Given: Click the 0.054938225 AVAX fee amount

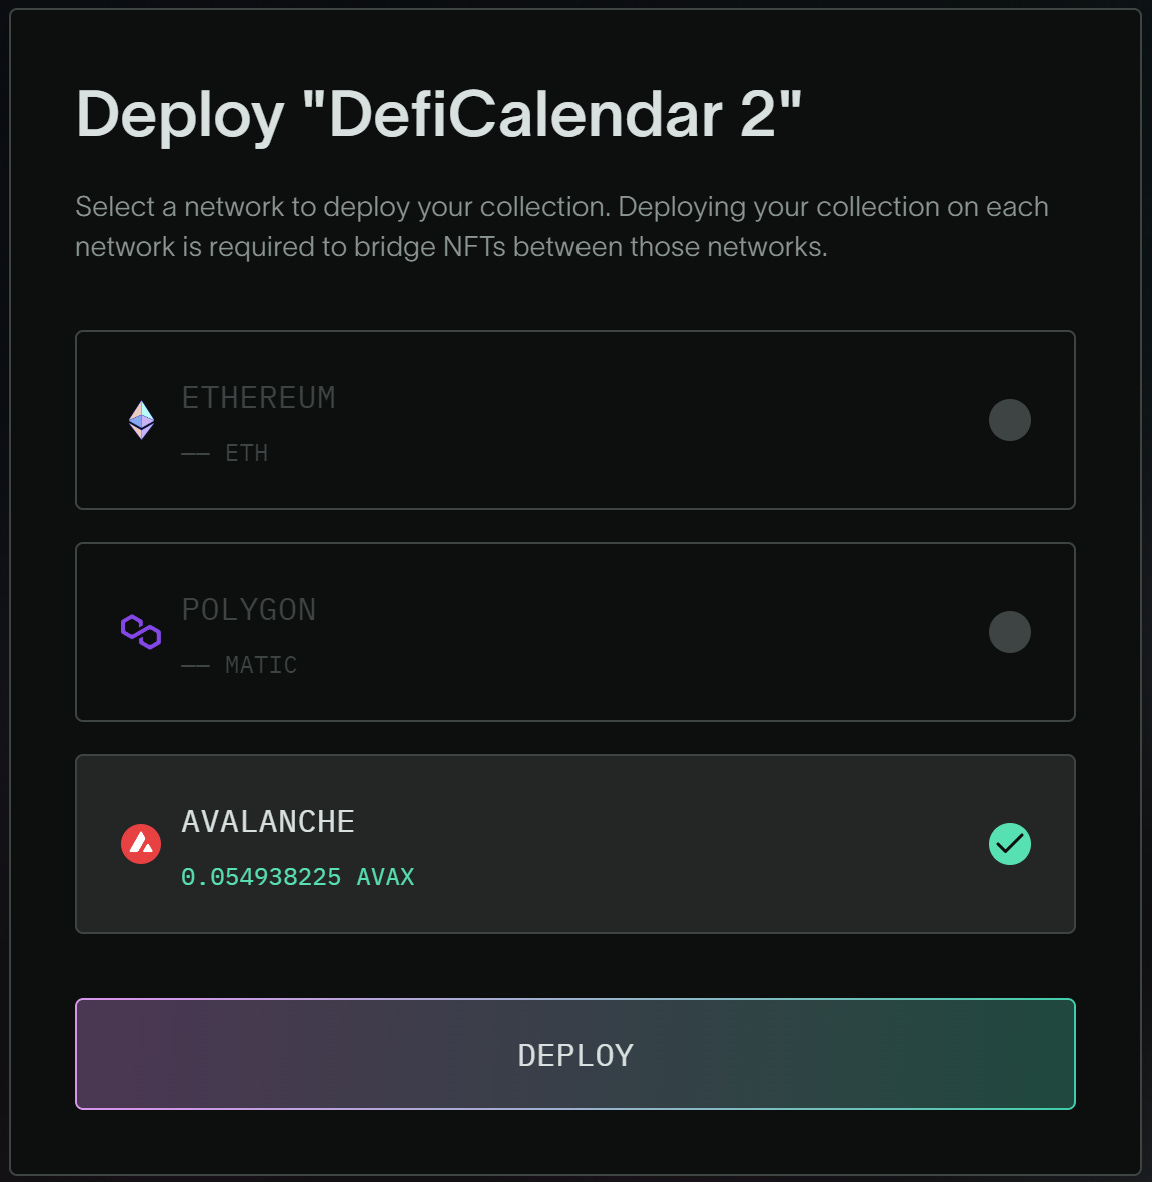Looking at the screenshot, I should click(297, 877).
